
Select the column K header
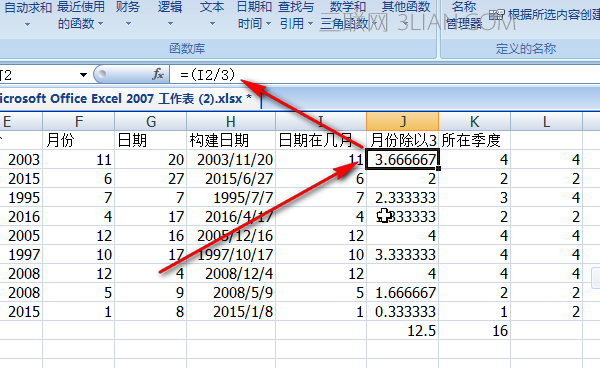(x=474, y=121)
